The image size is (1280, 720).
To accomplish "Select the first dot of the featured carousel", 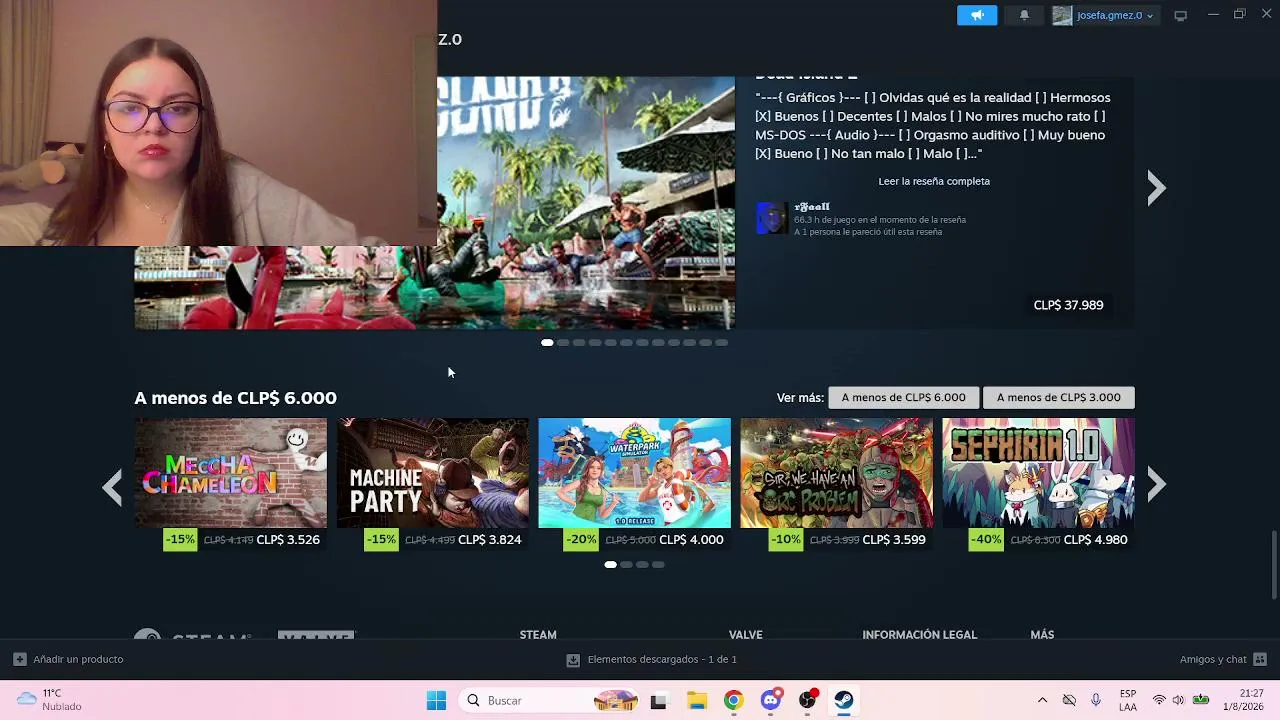I will coord(547,342).
